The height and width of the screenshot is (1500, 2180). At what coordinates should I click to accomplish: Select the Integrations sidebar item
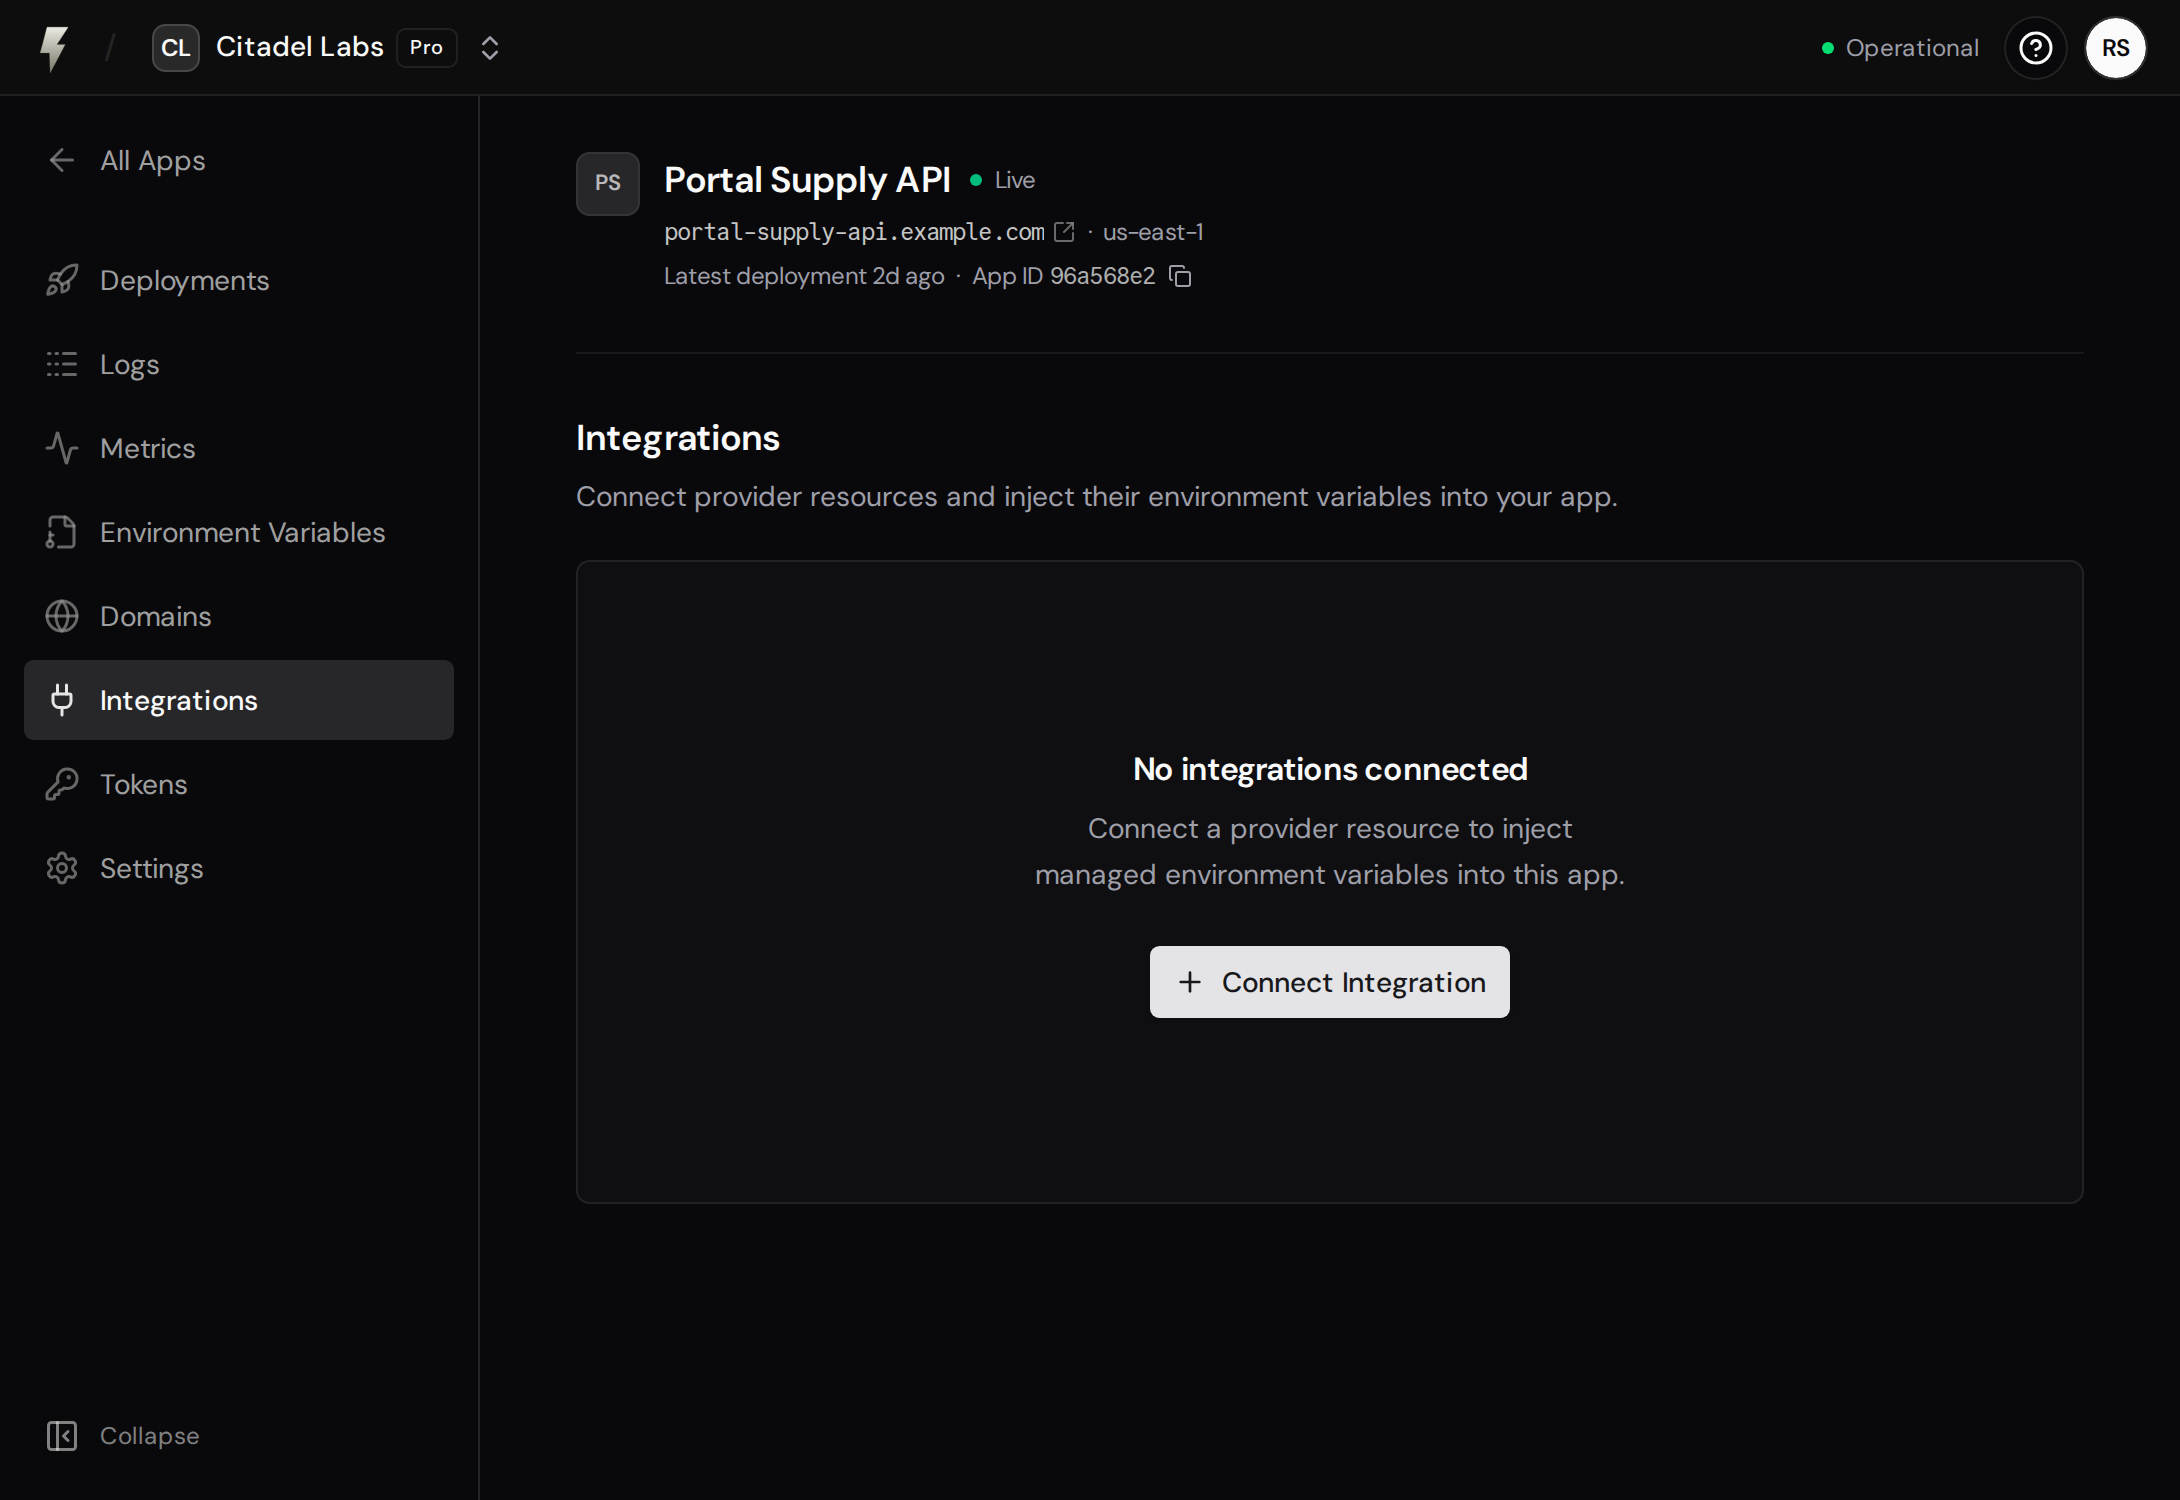click(239, 700)
